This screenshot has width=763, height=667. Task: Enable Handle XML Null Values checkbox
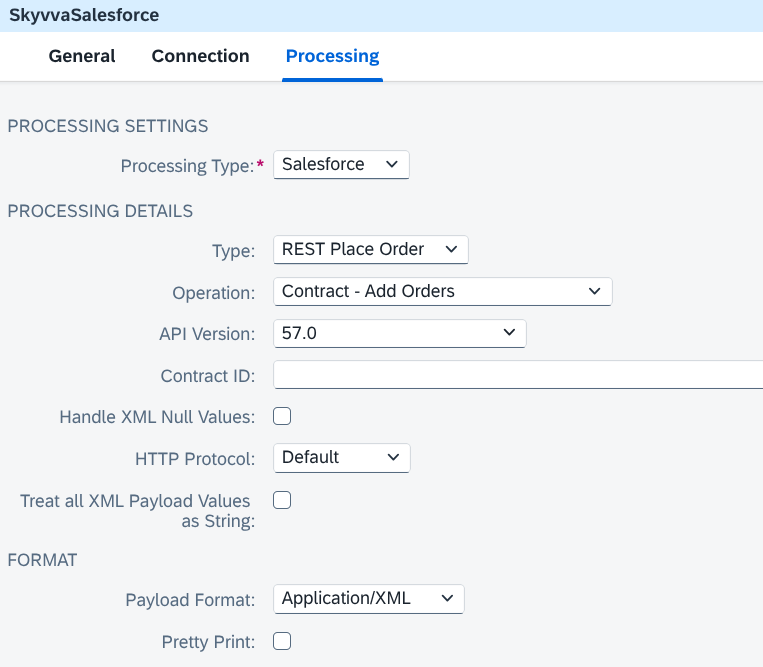282,416
